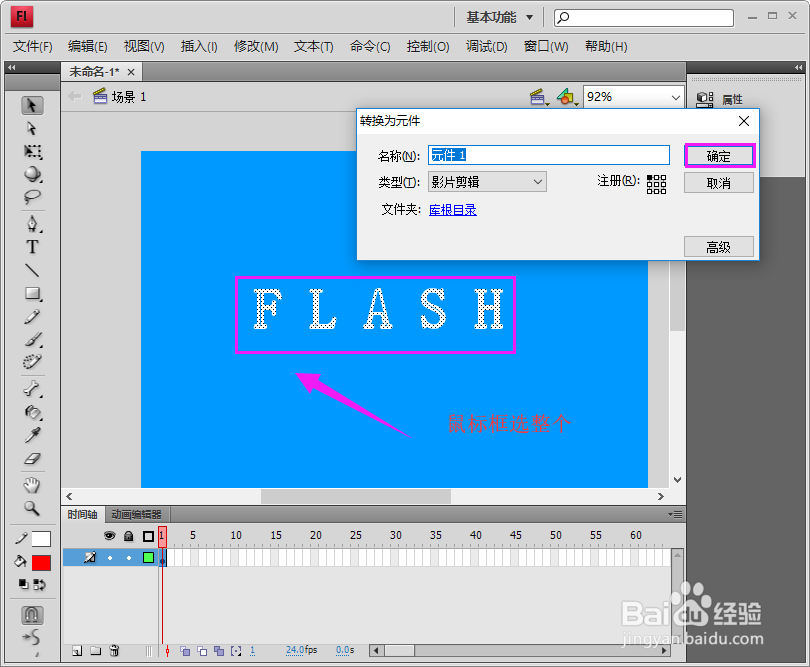Viewport: 810px width, 667px height.
Task: Select the Bone tool
Action: click(x=33, y=389)
